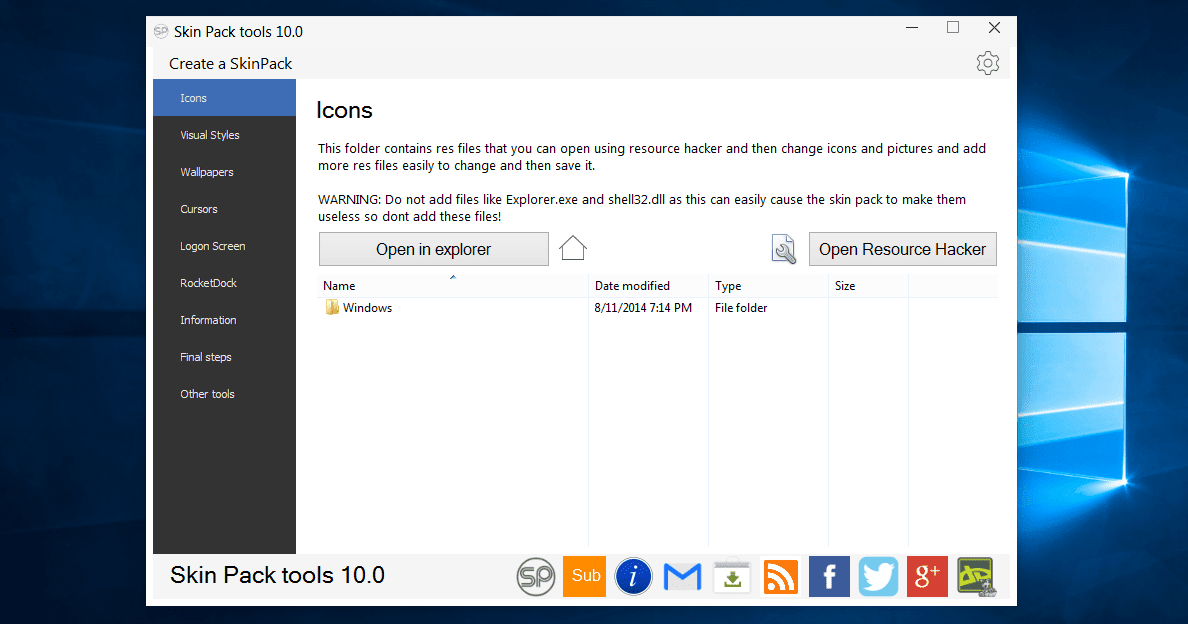Viewport: 1188px width, 624px height.
Task: Switch to Visual Styles section
Action: (224, 135)
